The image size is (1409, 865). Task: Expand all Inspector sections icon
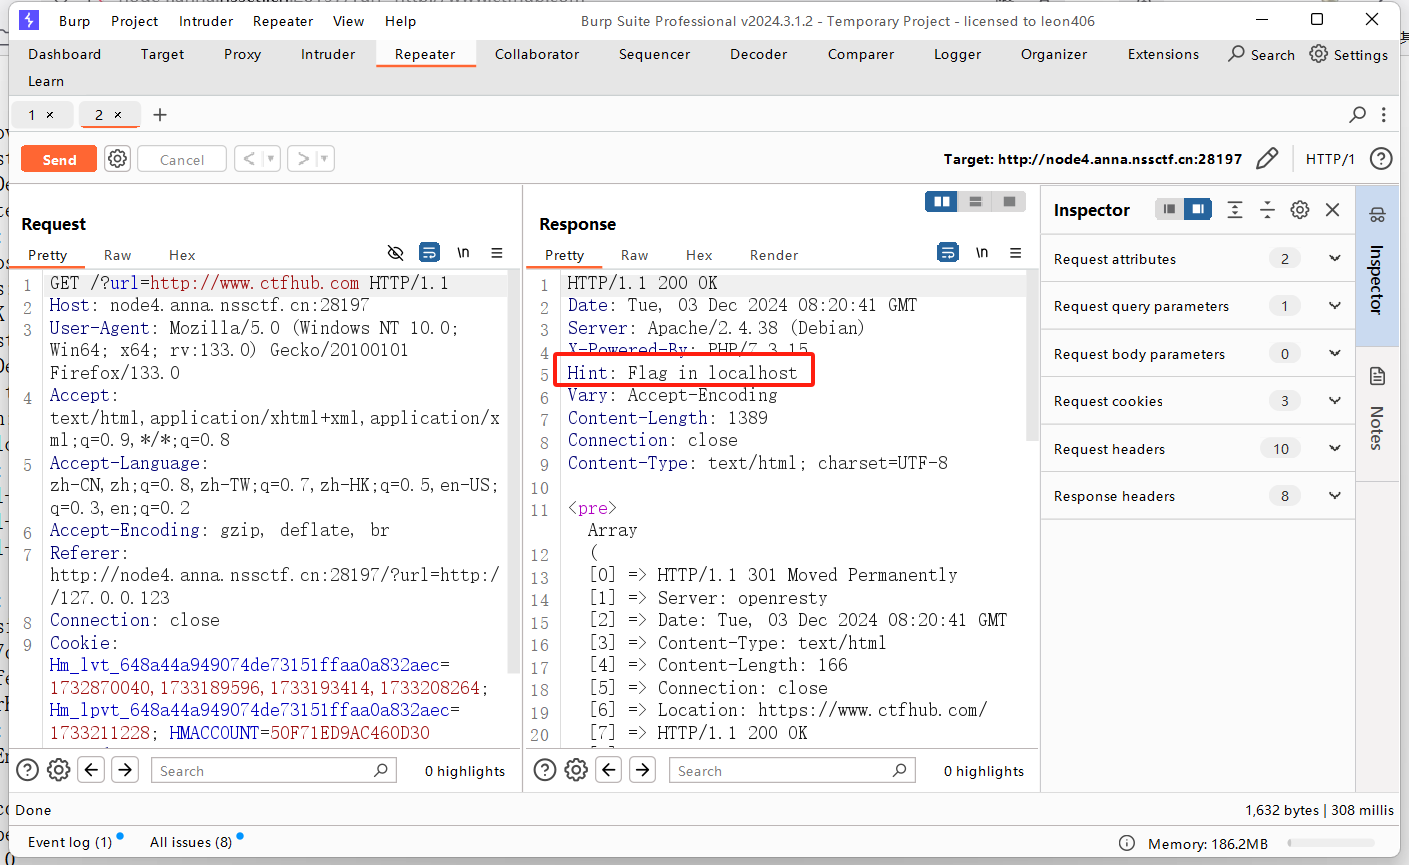(x=1235, y=209)
